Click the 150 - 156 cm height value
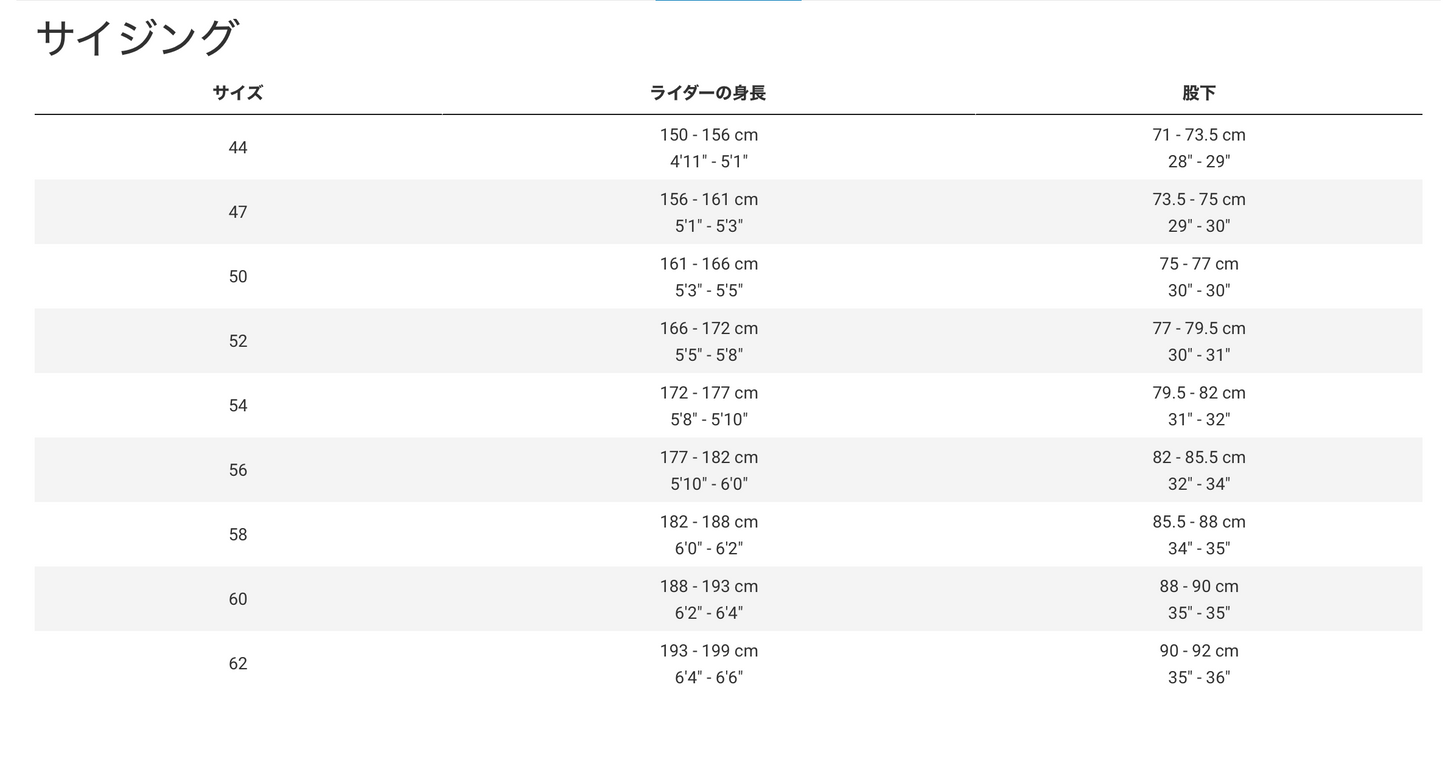This screenshot has height=763, width=1445. [x=708, y=135]
